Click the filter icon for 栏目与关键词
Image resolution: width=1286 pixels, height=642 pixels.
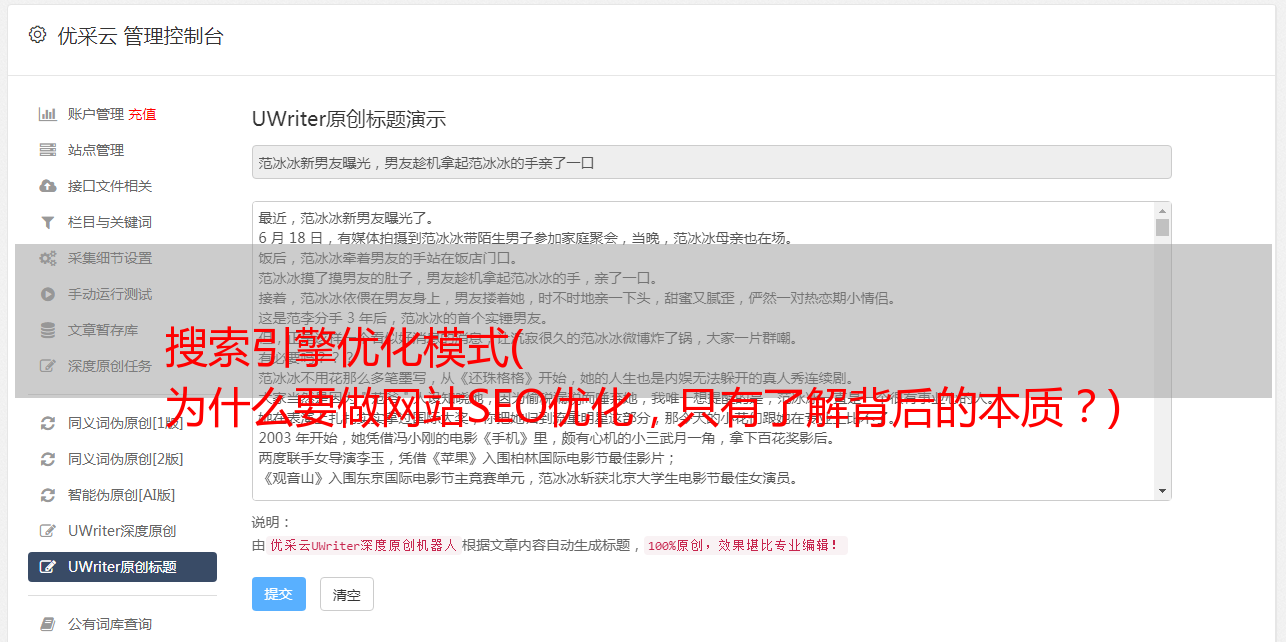click(x=47, y=222)
